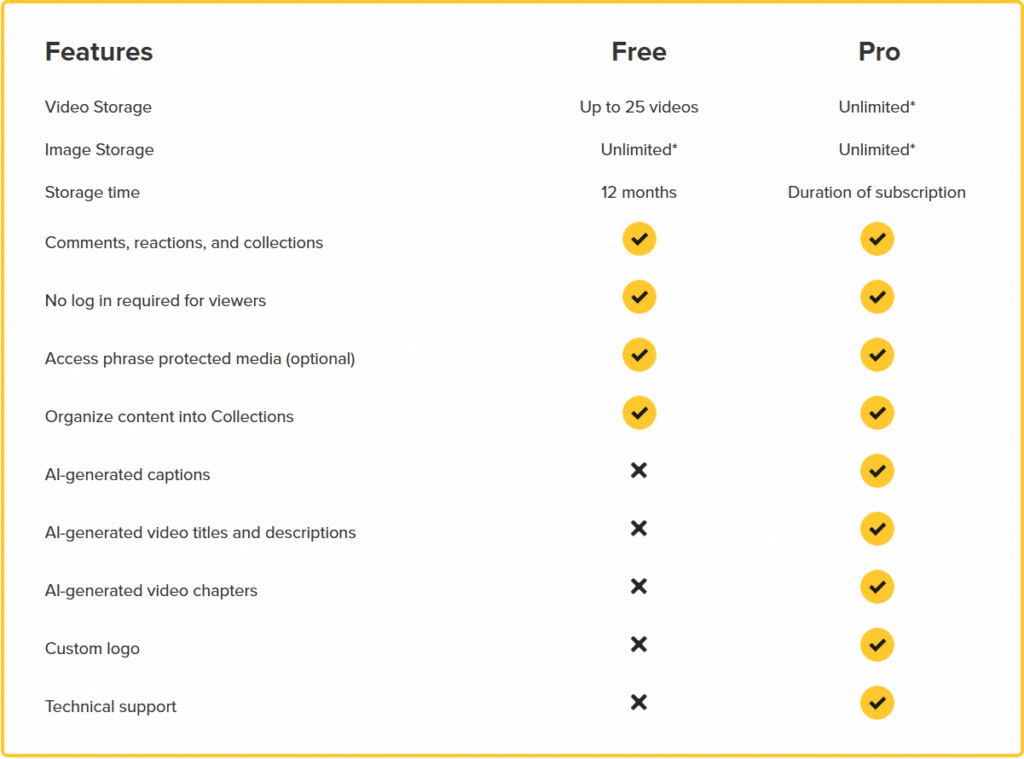The width and height of the screenshot is (1024, 759).
Task: Click the Pro checkmark for AI-generated video chapters
Action: (877, 588)
